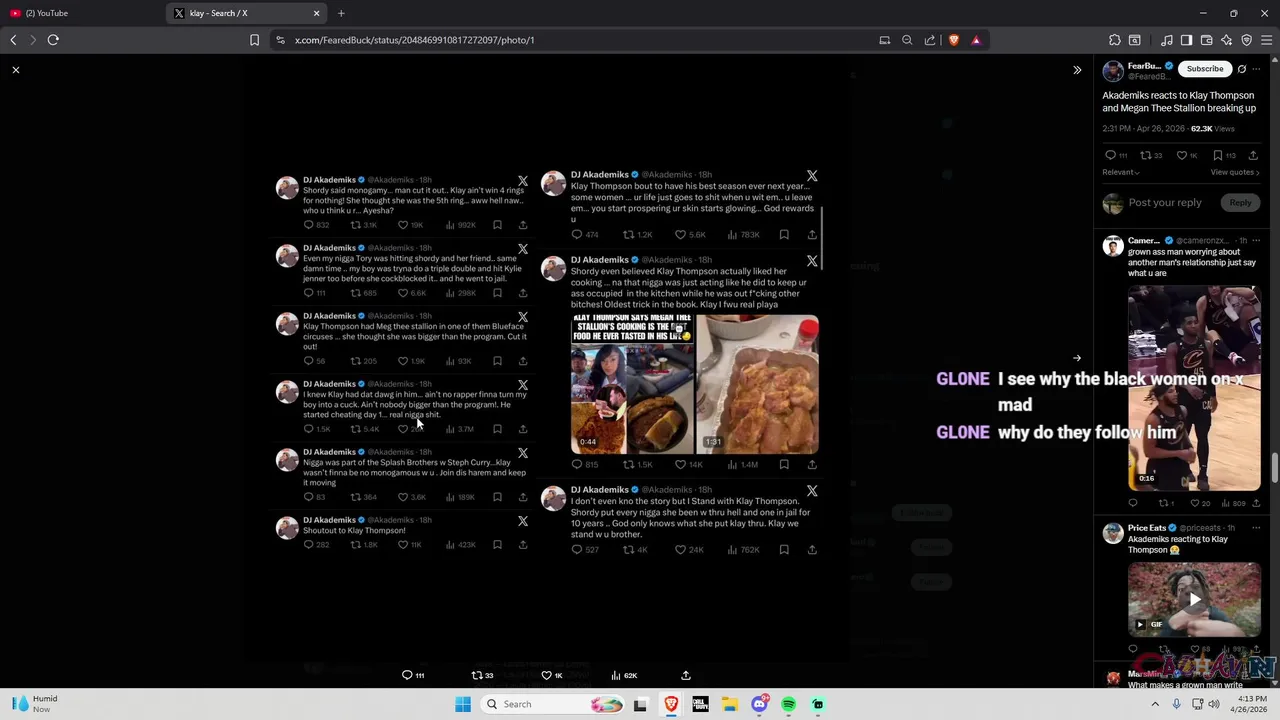Click the greyed Reply button
Viewport: 1280px width, 720px height.
pyautogui.click(x=1240, y=203)
